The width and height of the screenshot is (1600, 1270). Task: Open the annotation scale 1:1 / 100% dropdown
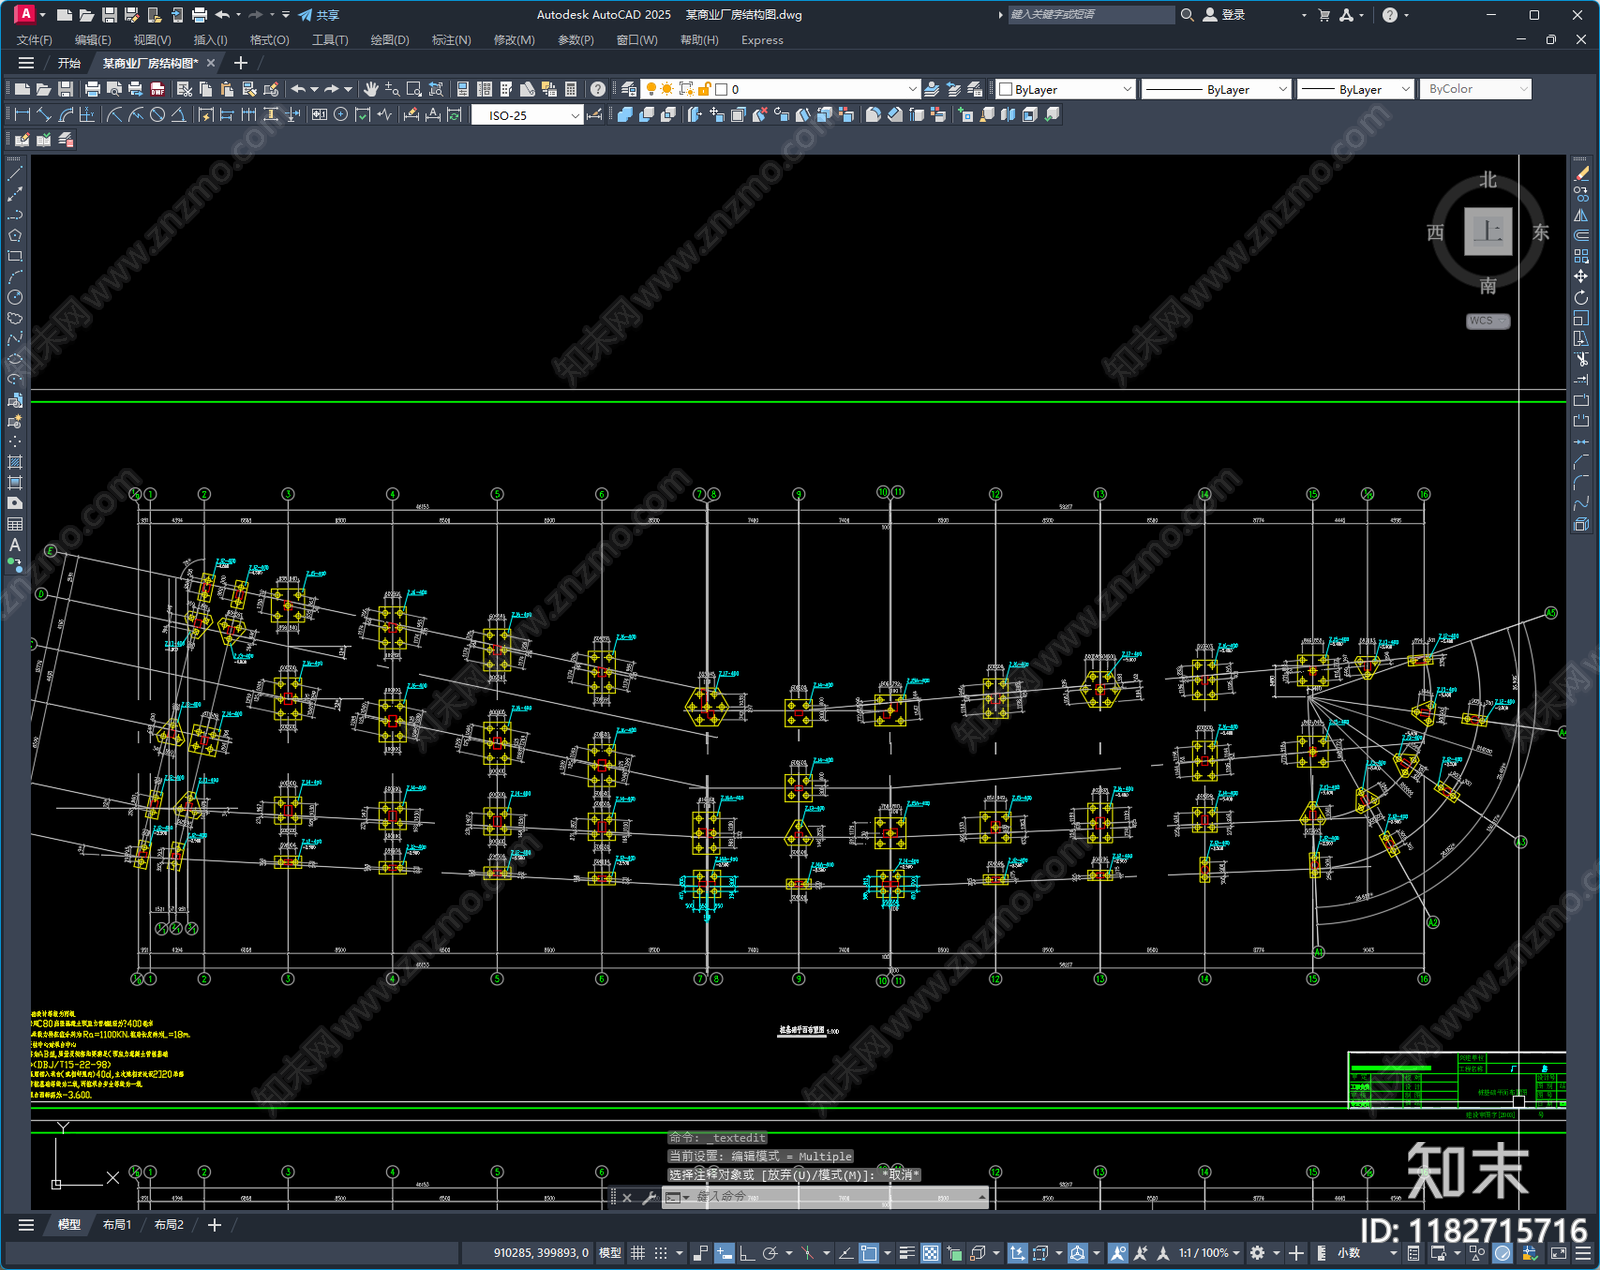(1209, 1253)
